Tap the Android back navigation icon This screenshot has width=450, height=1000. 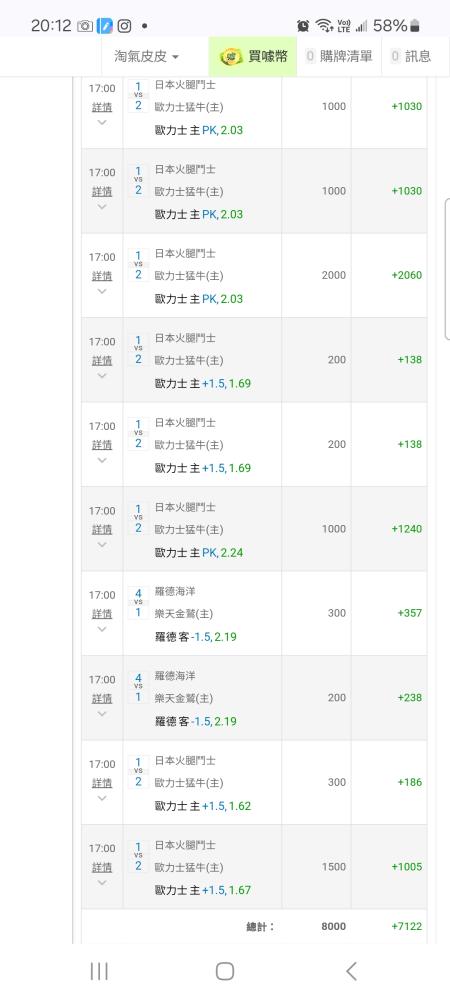coord(351,971)
